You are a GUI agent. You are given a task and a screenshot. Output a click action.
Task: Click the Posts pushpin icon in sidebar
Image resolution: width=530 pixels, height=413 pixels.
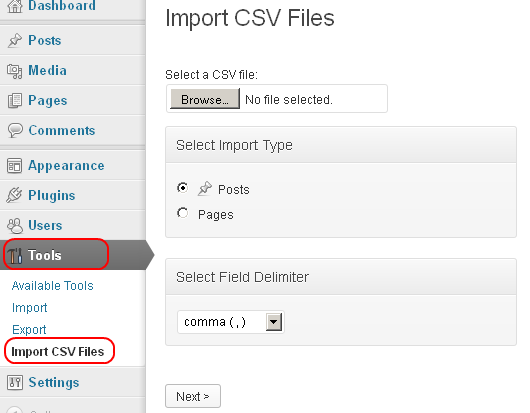tap(15, 41)
